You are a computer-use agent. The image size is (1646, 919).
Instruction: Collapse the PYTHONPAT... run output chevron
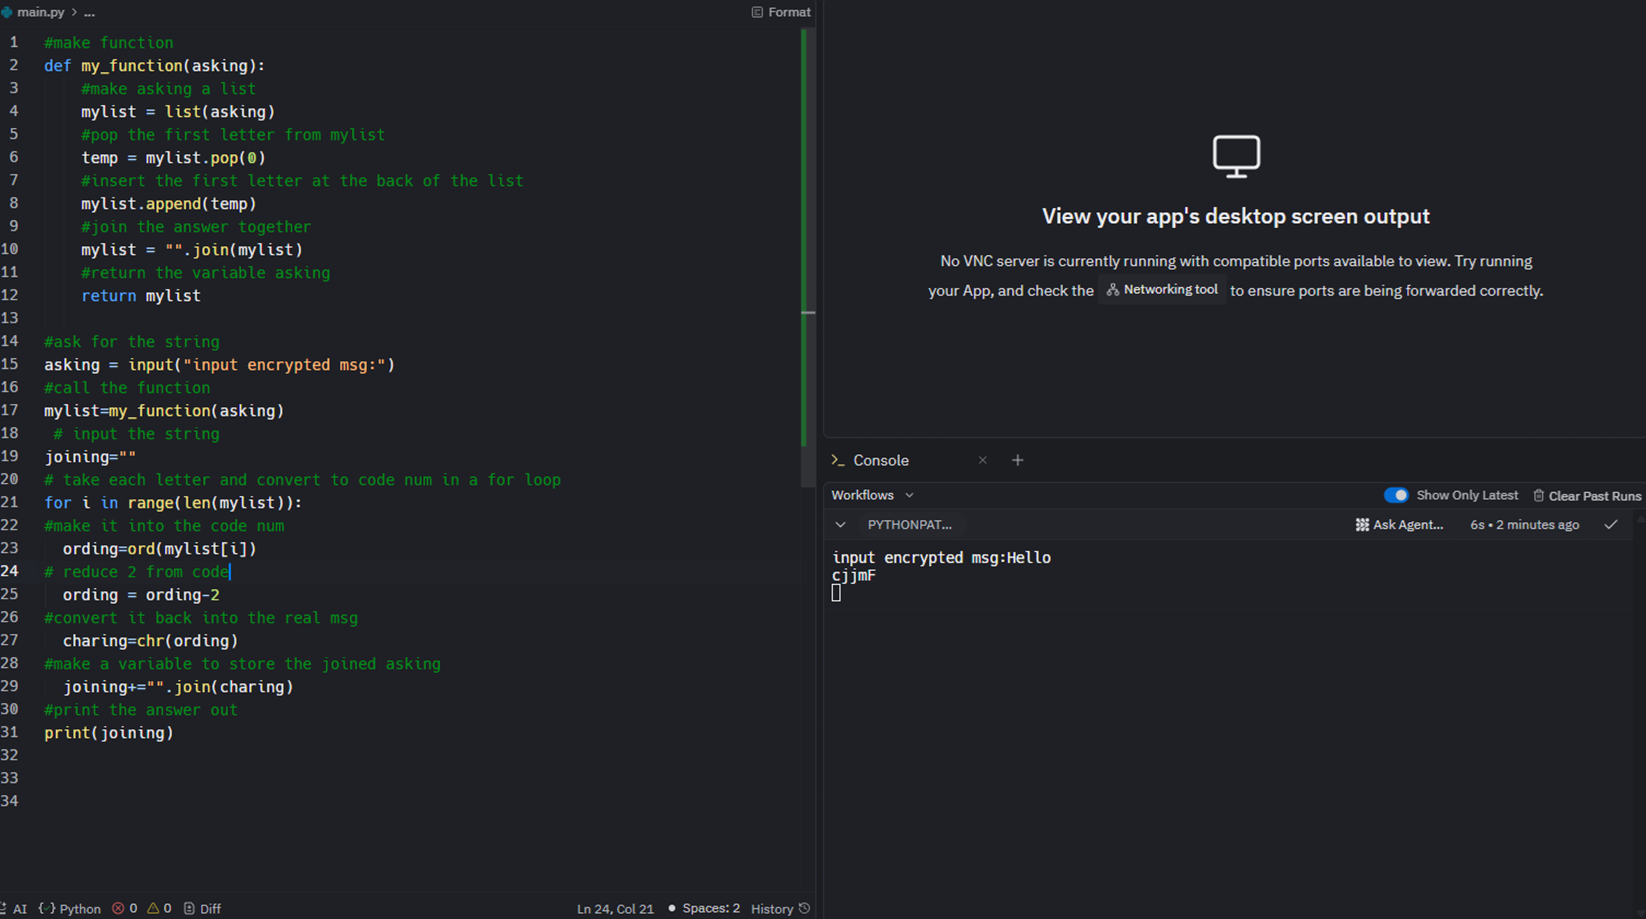click(x=840, y=525)
